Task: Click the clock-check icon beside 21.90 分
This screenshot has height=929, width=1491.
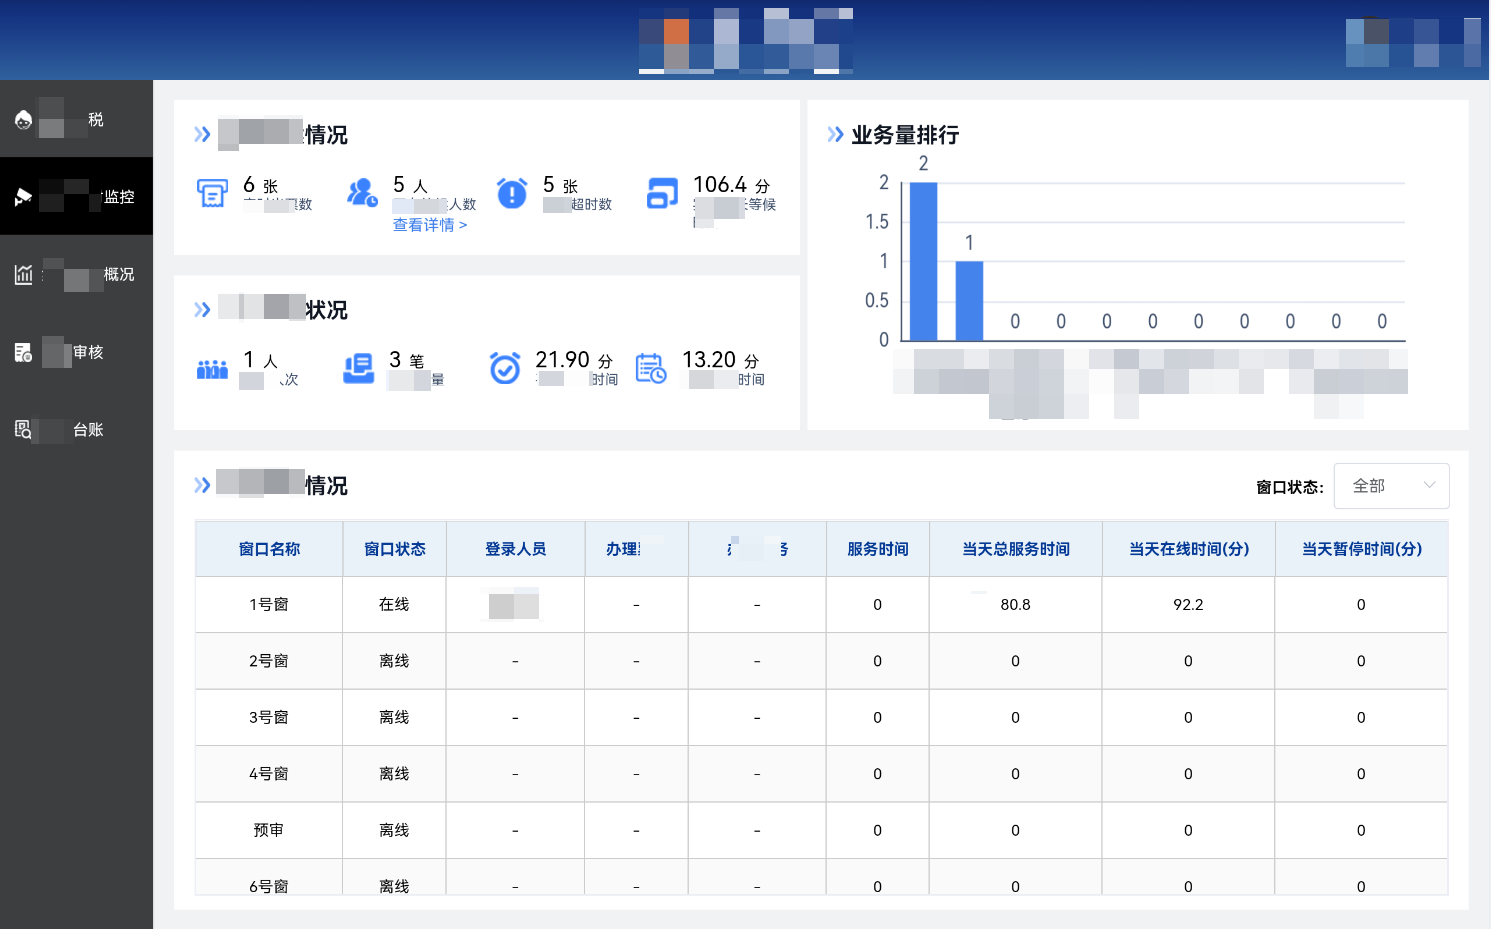Action: tap(505, 368)
